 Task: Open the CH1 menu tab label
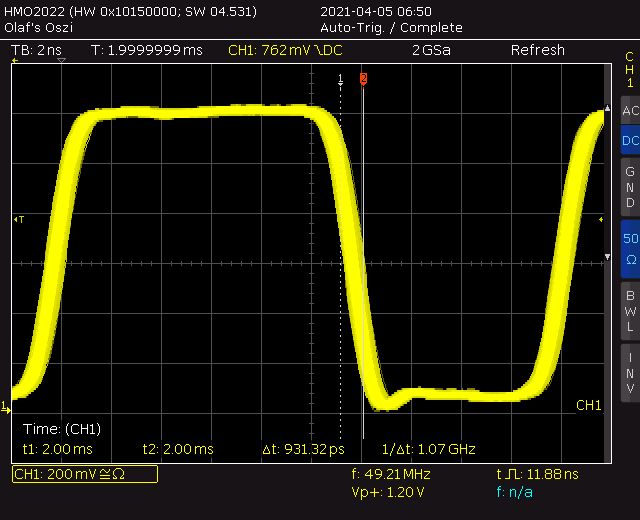point(629,70)
